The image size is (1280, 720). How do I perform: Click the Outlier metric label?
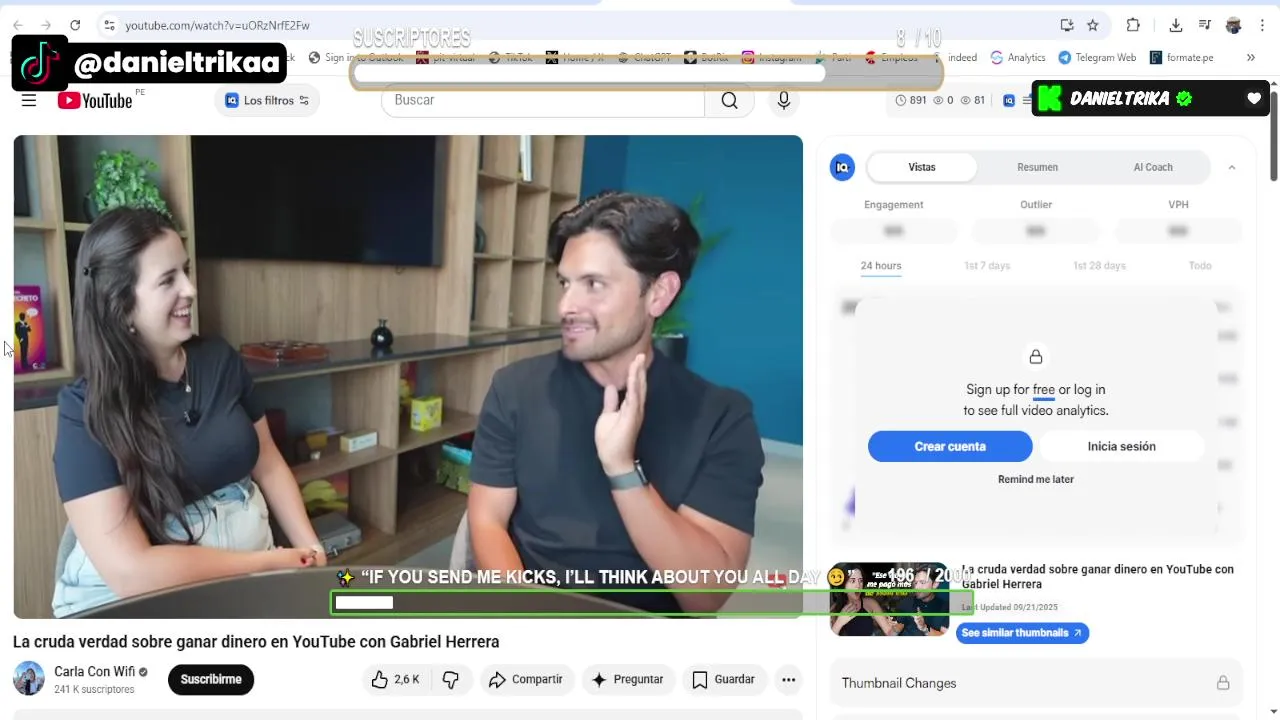1036,205
